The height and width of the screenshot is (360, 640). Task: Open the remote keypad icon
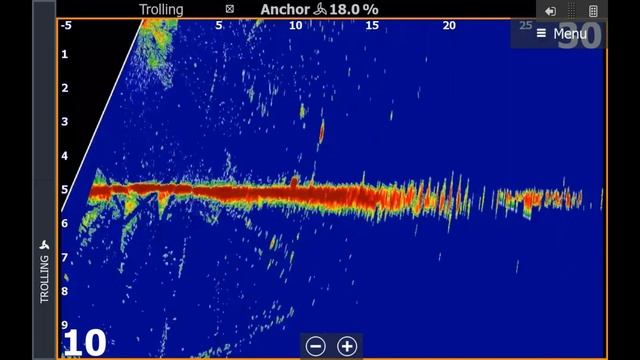point(593,11)
